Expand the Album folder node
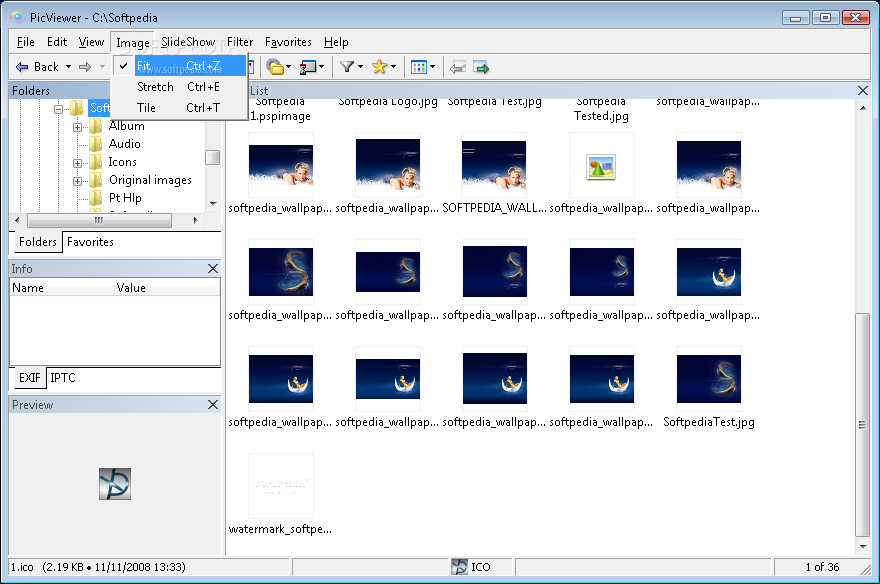This screenshot has height=584, width=880. 77,127
